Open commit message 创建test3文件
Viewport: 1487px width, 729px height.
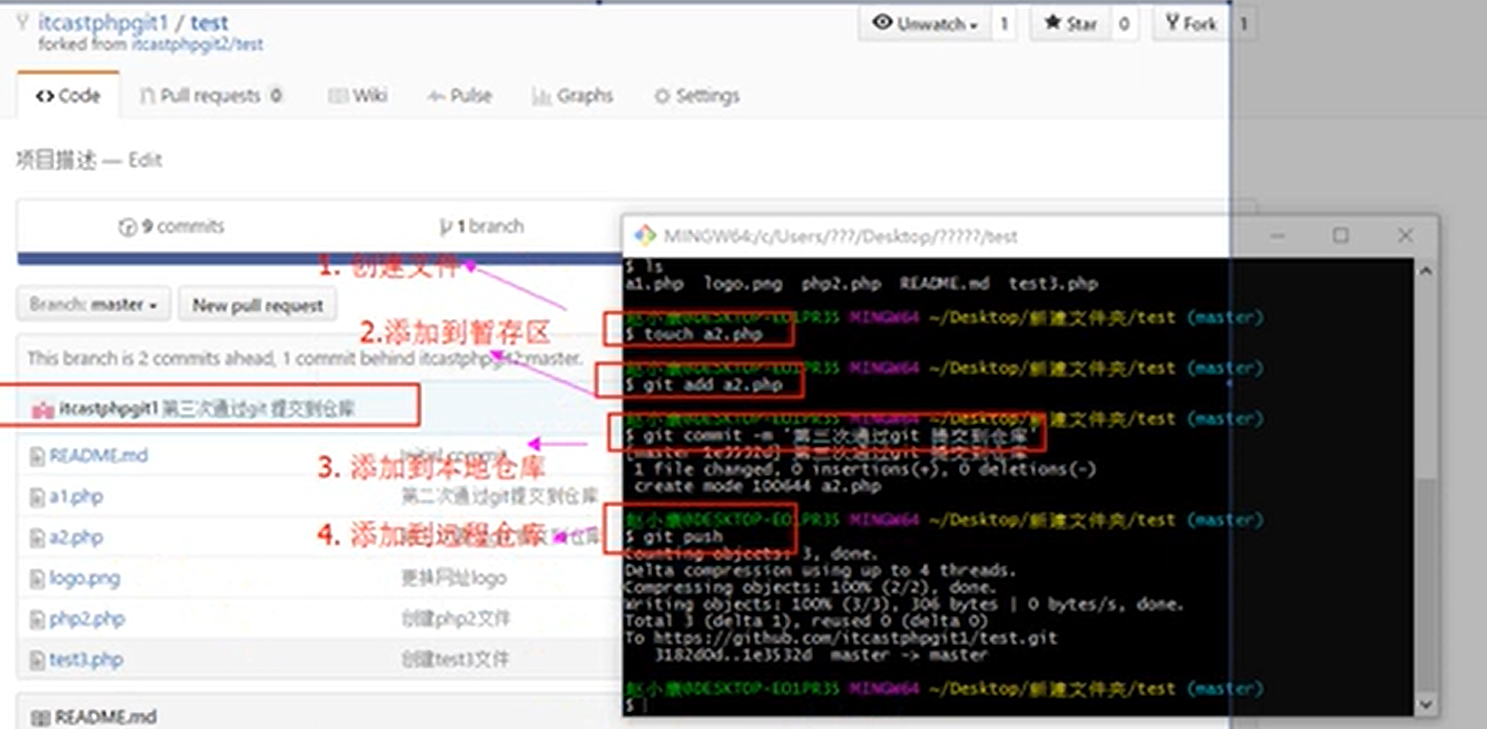(x=455, y=660)
